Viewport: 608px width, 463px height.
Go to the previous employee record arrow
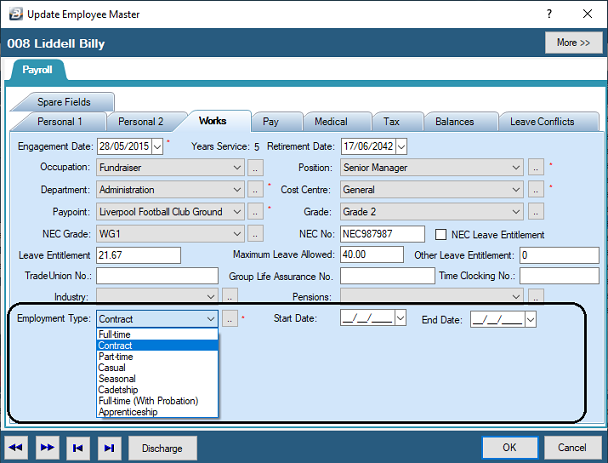pos(16,447)
